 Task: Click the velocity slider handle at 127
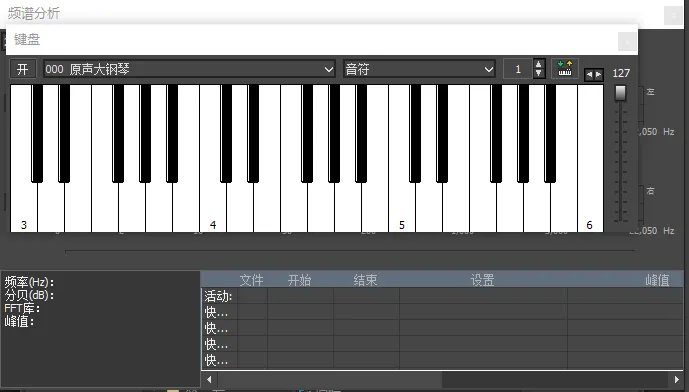pos(620,93)
